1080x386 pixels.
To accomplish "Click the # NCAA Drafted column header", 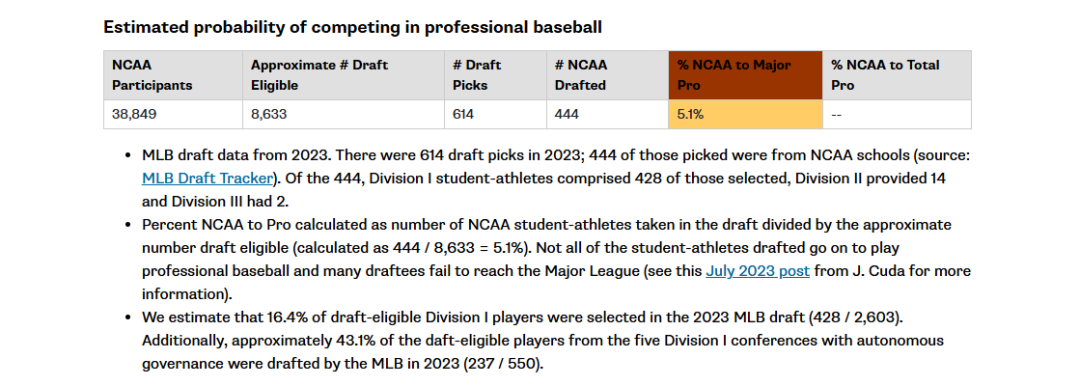I will [608, 75].
